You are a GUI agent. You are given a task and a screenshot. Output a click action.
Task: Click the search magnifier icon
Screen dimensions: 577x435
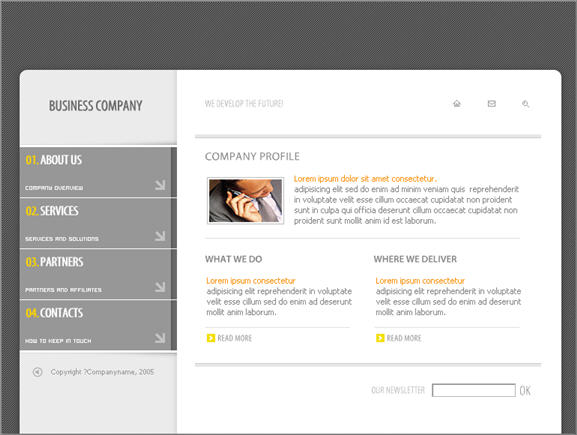tap(525, 104)
